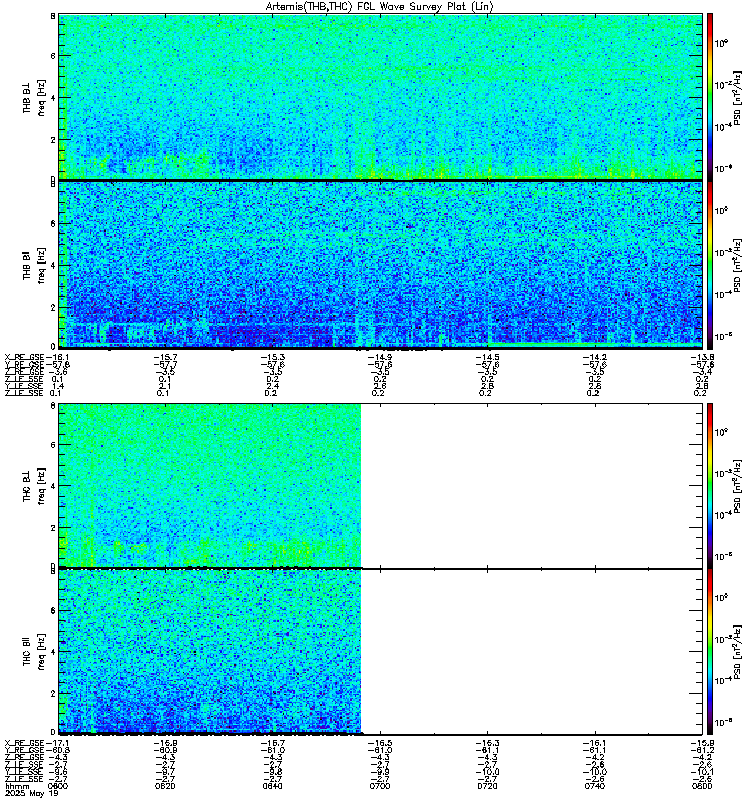
Task: Click the THB X_RE_GSE value "-14.9"
Action: pos(380,357)
